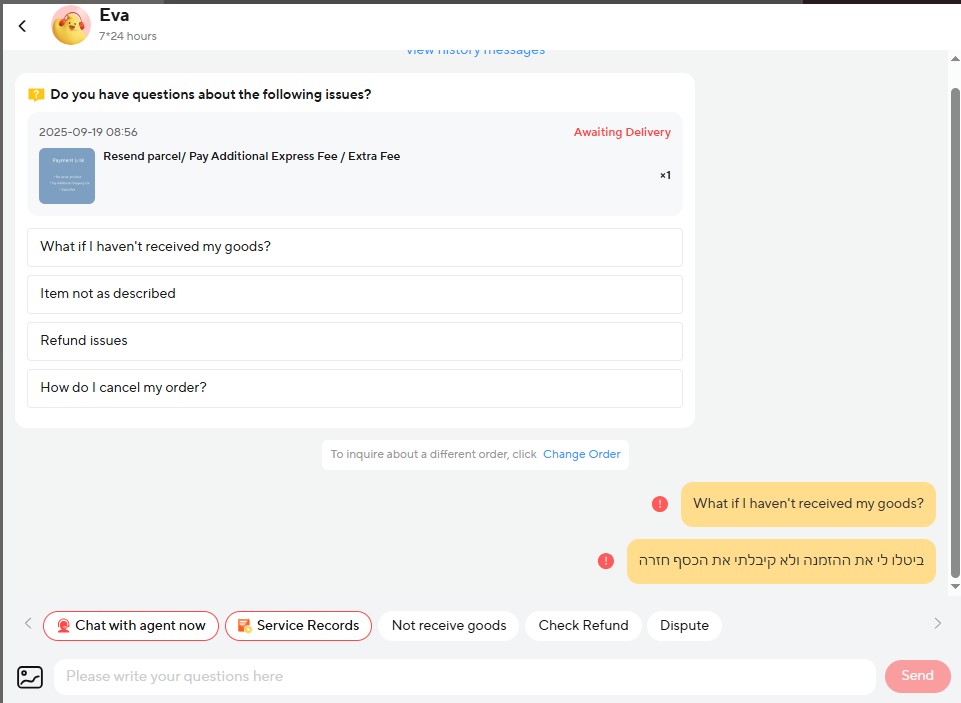Click the image upload icon
This screenshot has width=961, height=703.
30,677
